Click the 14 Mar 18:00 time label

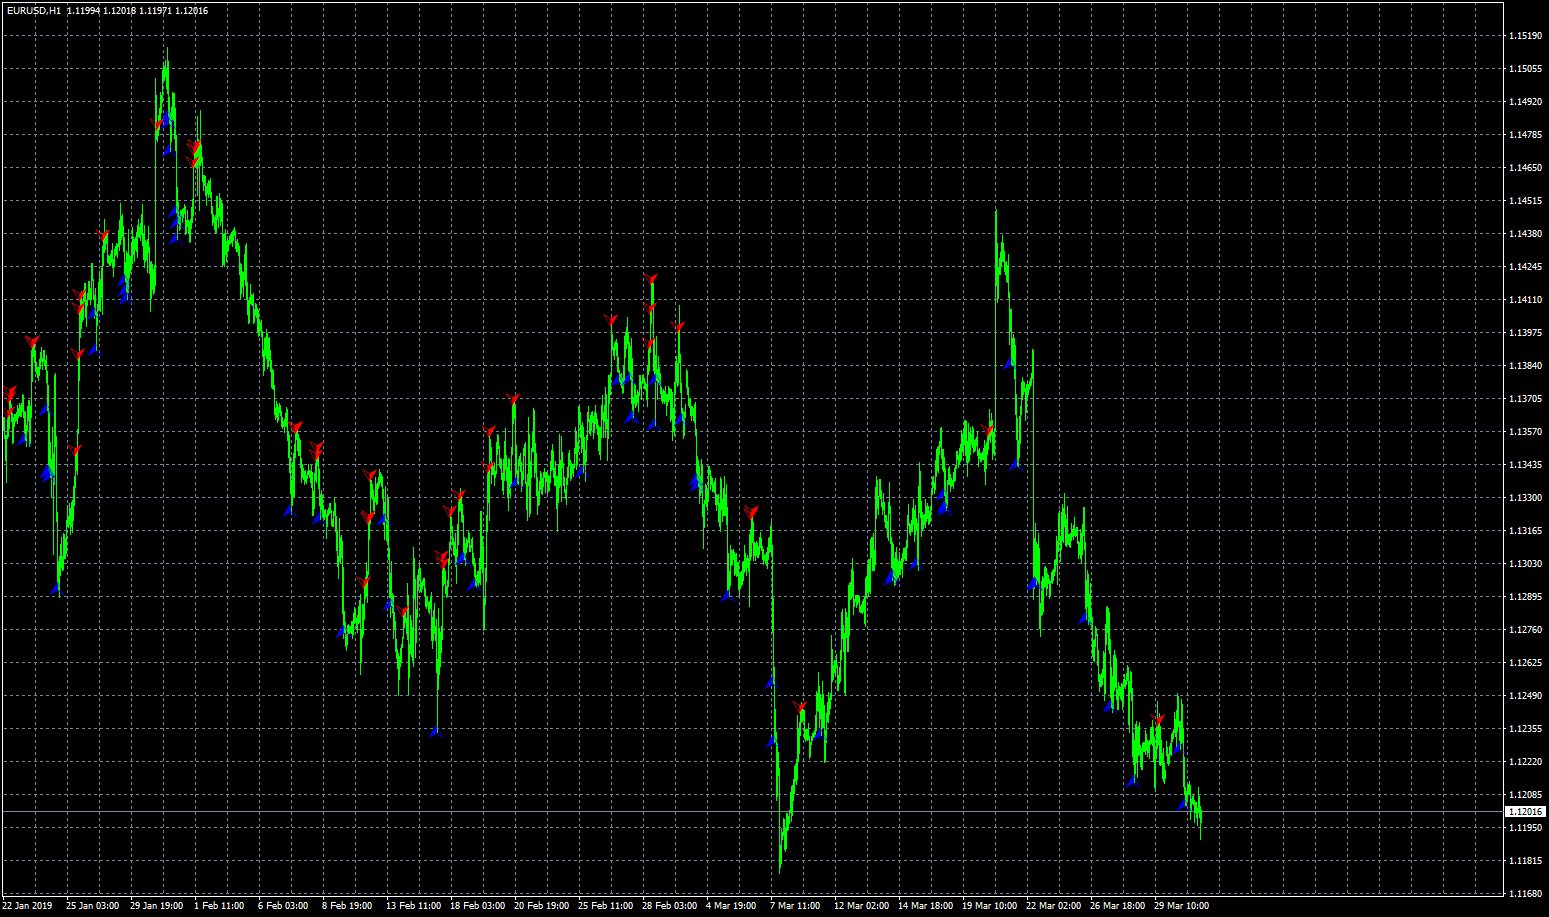coord(925,906)
